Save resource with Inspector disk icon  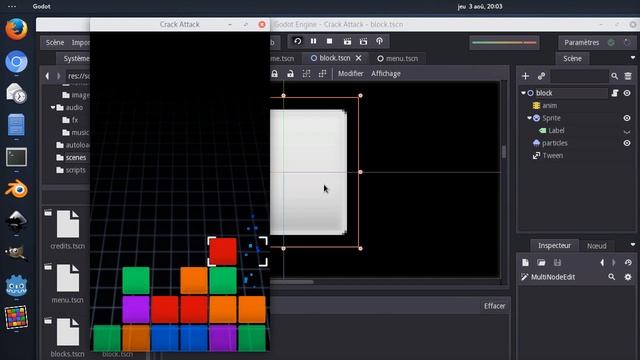557,262
